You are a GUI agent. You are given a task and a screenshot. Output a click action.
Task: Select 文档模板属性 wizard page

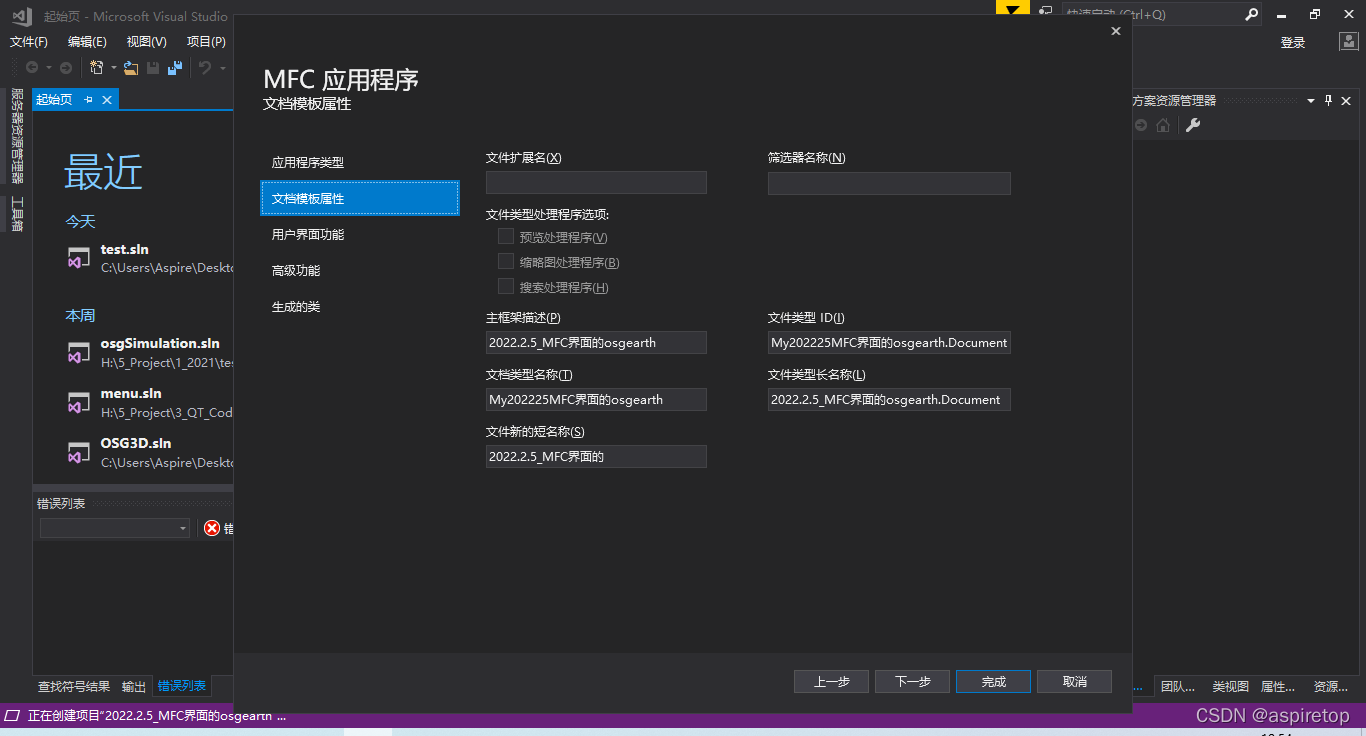point(360,198)
